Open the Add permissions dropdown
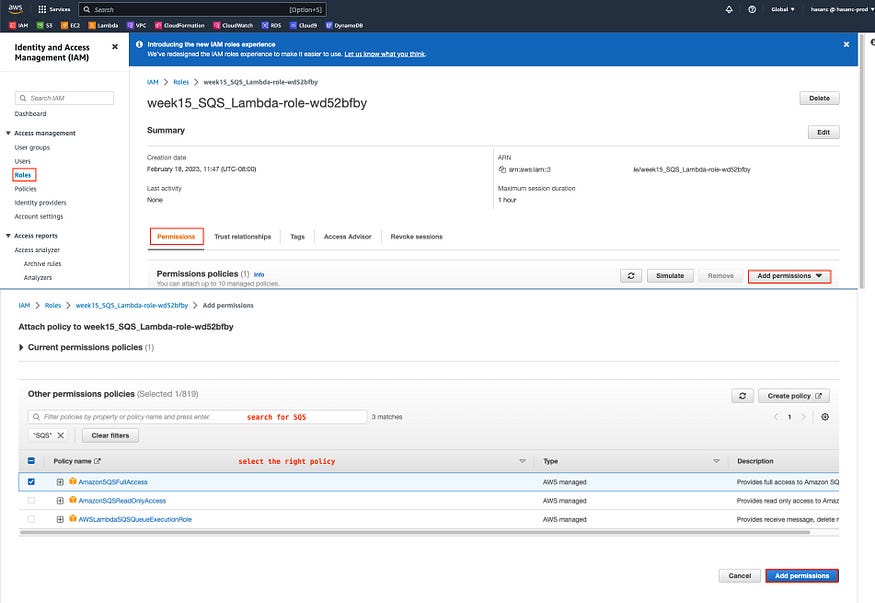Image resolution: width=875 pixels, height=603 pixels. [x=789, y=276]
